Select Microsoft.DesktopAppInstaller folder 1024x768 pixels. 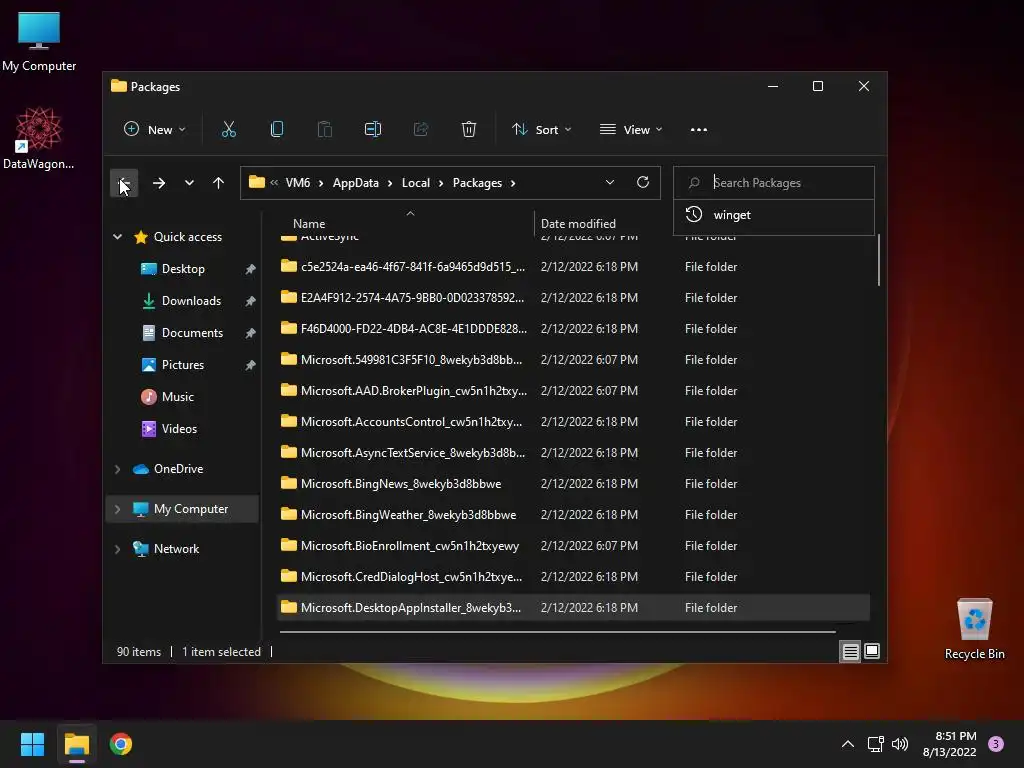(x=573, y=607)
